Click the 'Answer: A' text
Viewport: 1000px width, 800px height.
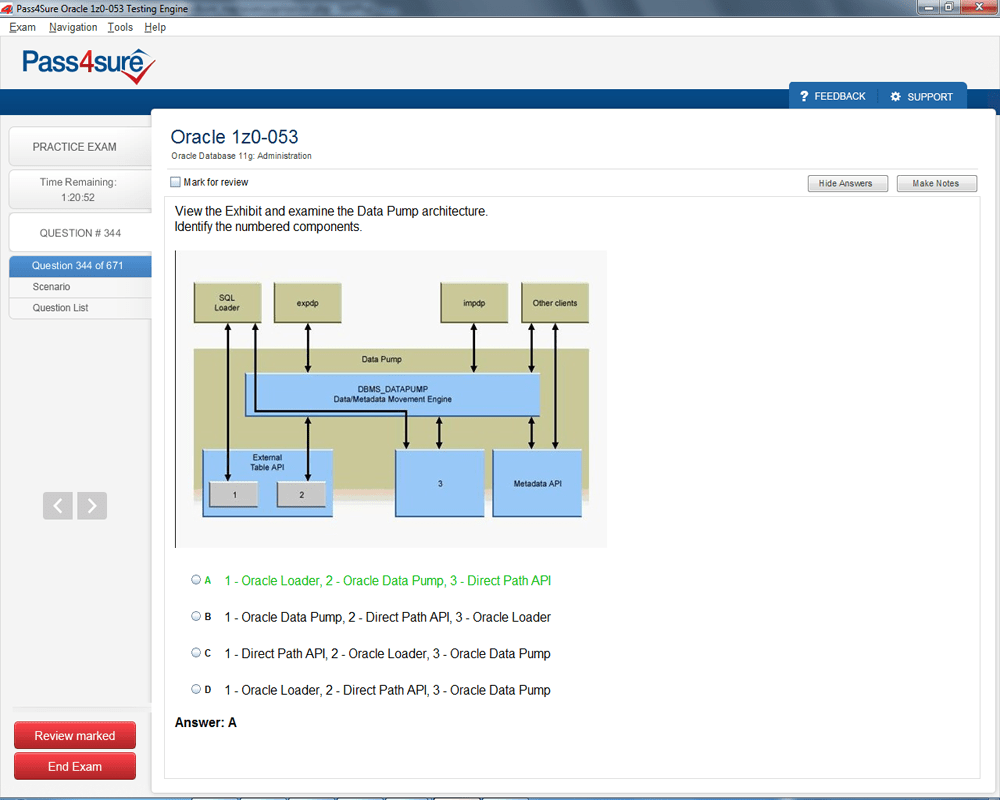pyautogui.click(x=205, y=722)
